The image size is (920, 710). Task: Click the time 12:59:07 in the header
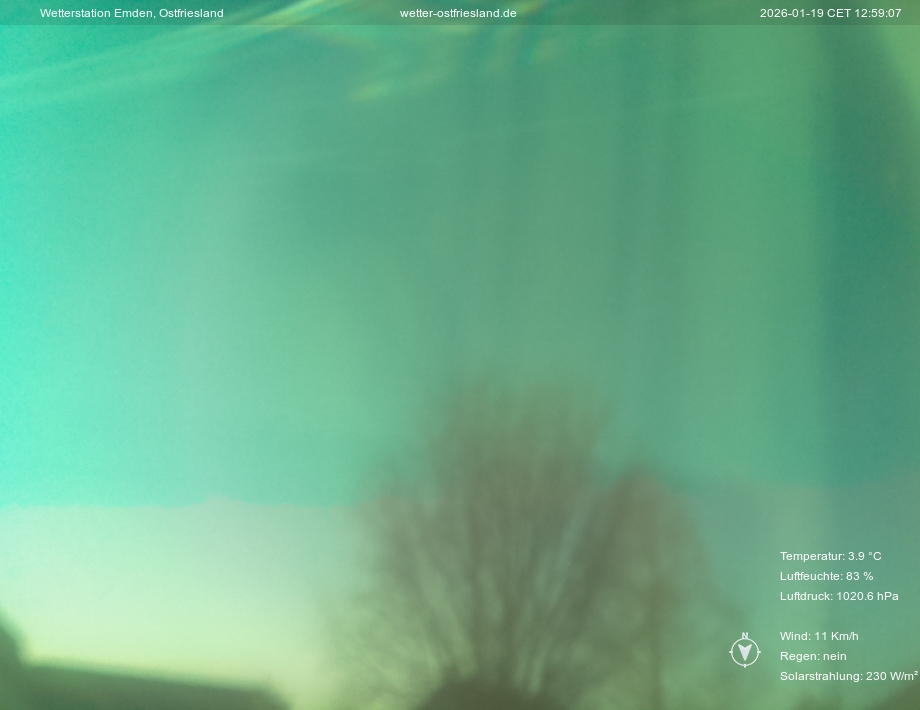pyautogui.click(x=877, y=13)
